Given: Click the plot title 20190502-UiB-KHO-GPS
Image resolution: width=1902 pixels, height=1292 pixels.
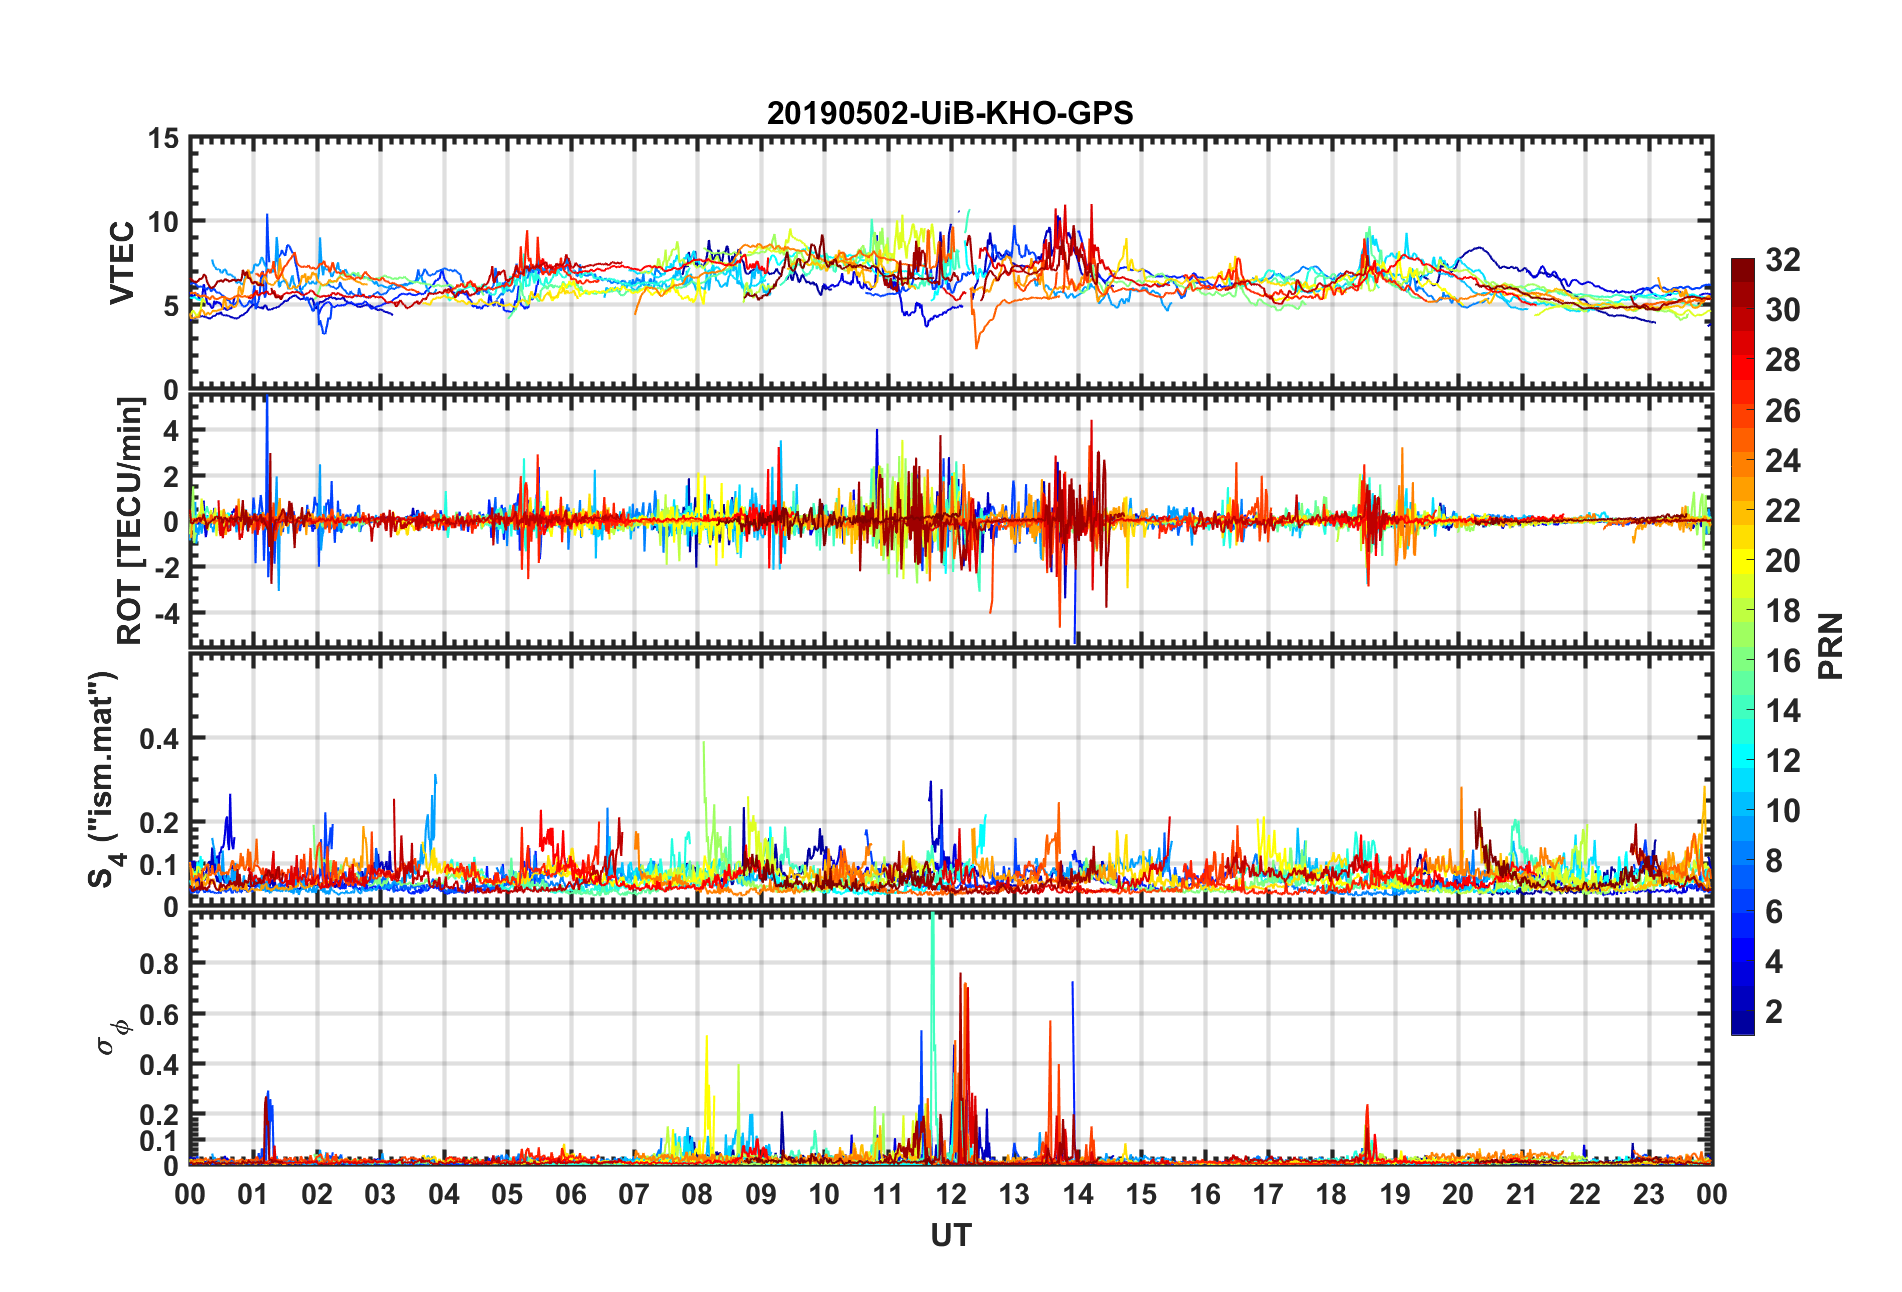Looking at the screenshot, I should 950,113.
